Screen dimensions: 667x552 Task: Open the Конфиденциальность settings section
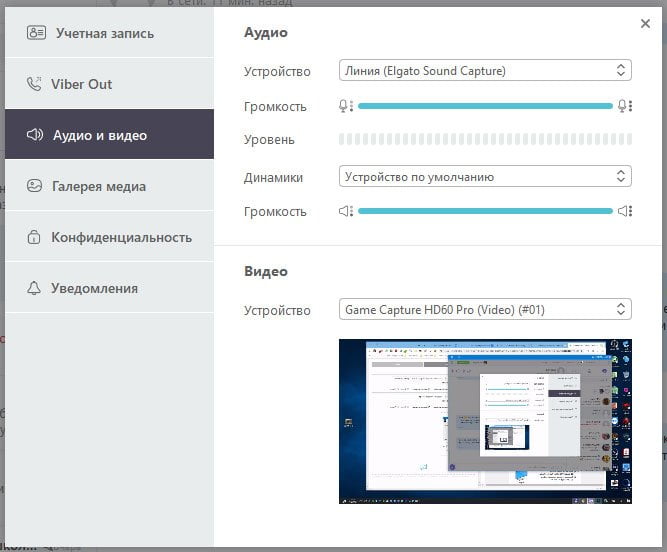[109, 237]
